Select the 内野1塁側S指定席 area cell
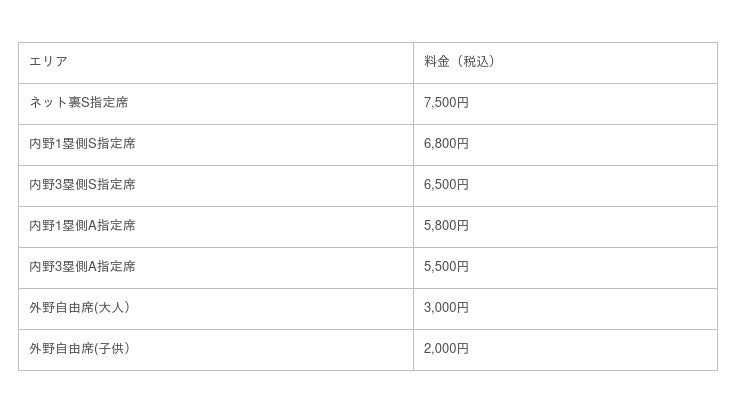This screenshot has width=740, height=411. coord(215,144)
